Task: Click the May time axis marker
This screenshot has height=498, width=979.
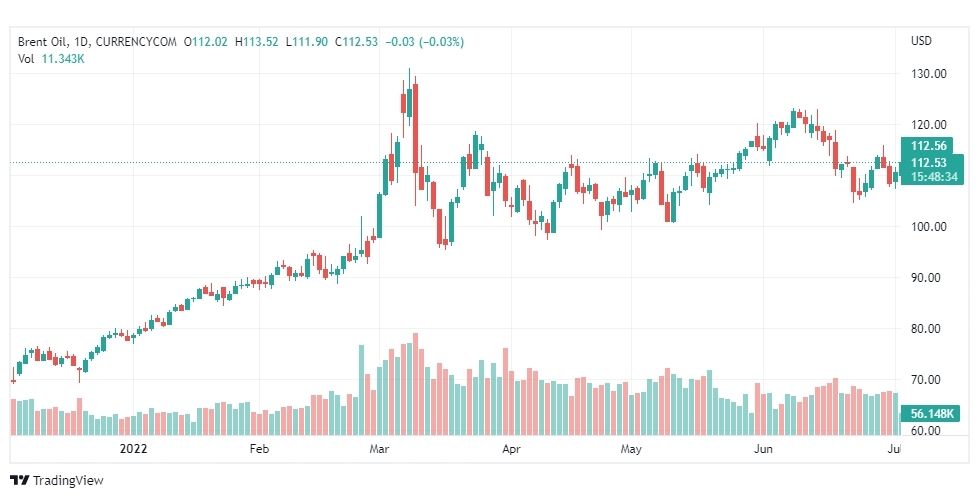Action: point(630,450)
